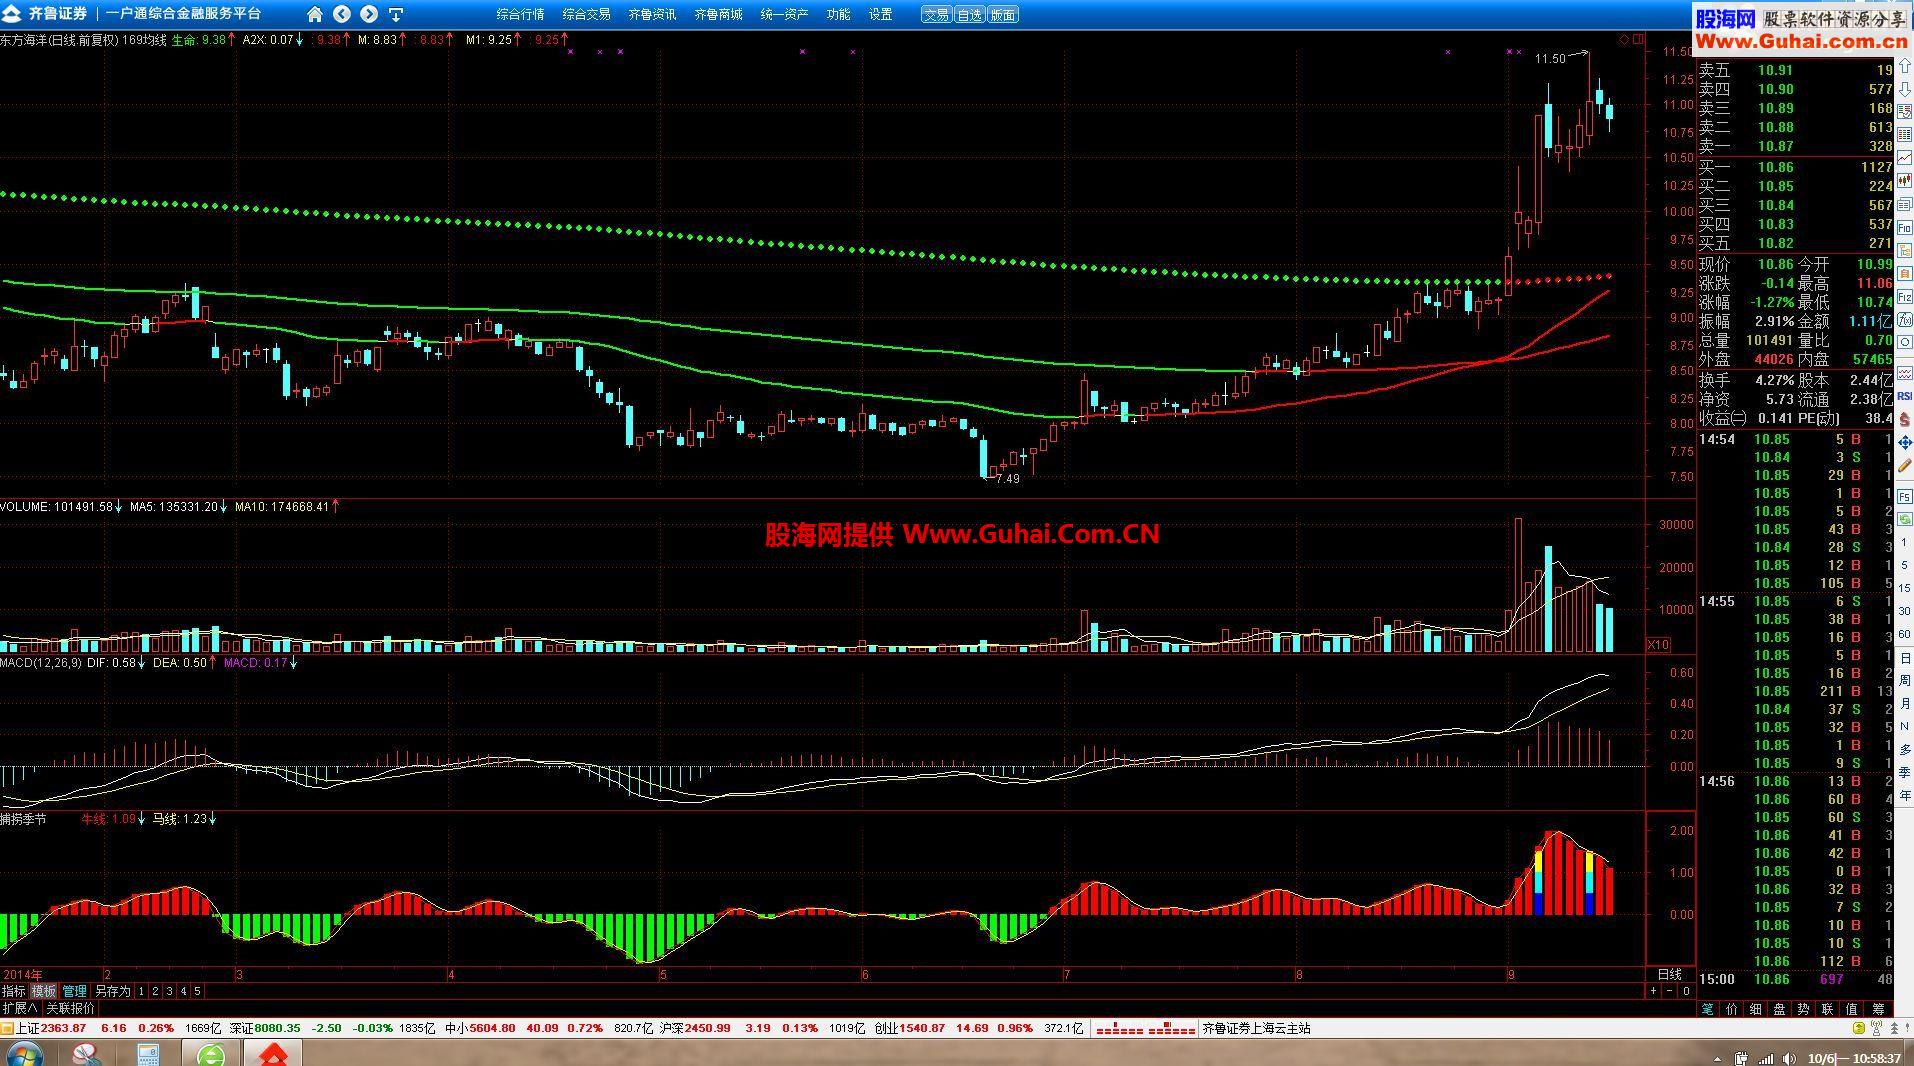Navigate back with the left arrow icon

342,14
